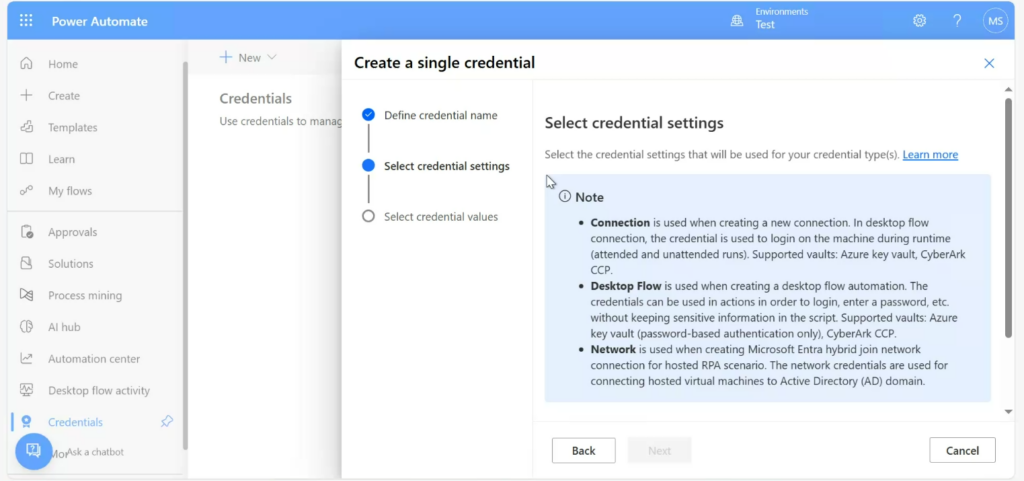Open Automation center in the navigation
Viewport: 1024px width, 481px height.
click(94, 358)
